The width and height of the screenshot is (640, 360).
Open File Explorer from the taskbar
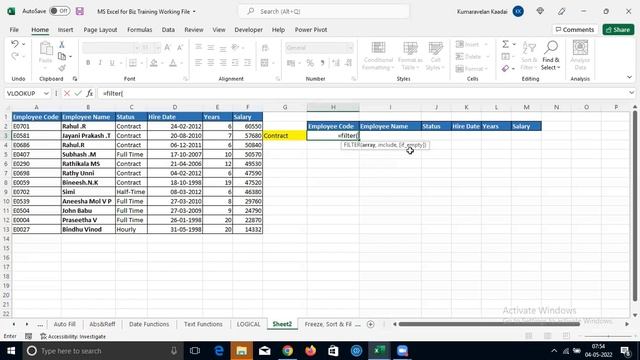[241, 351]
